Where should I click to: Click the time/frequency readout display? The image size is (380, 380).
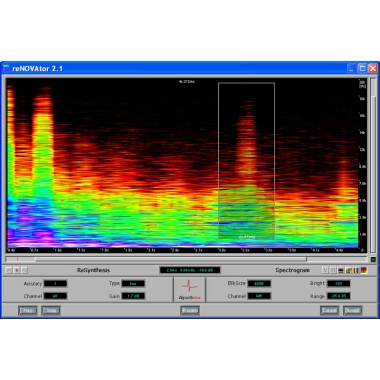tap(190, 270)
